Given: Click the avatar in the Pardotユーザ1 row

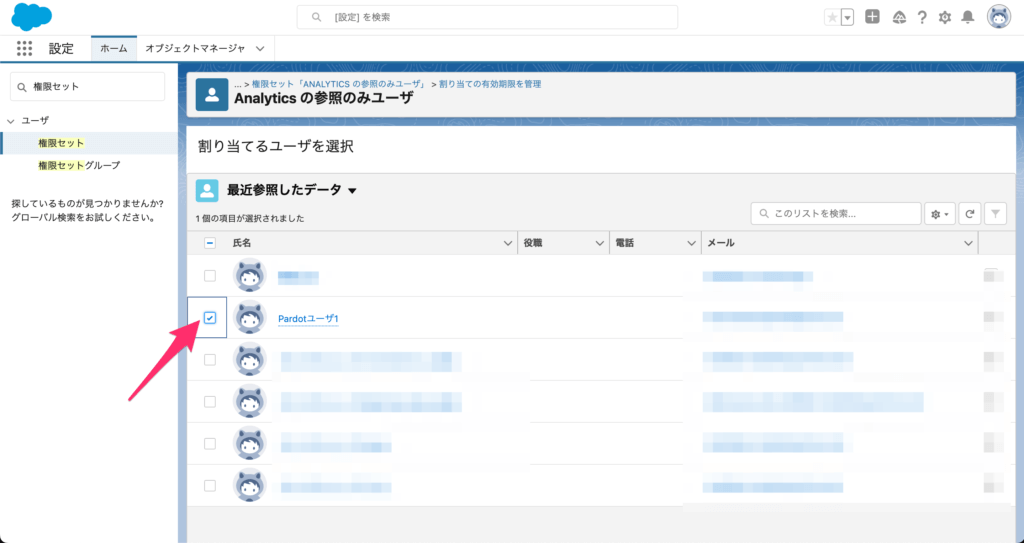Looking at the screenshot, I should (x=249, y=318).
